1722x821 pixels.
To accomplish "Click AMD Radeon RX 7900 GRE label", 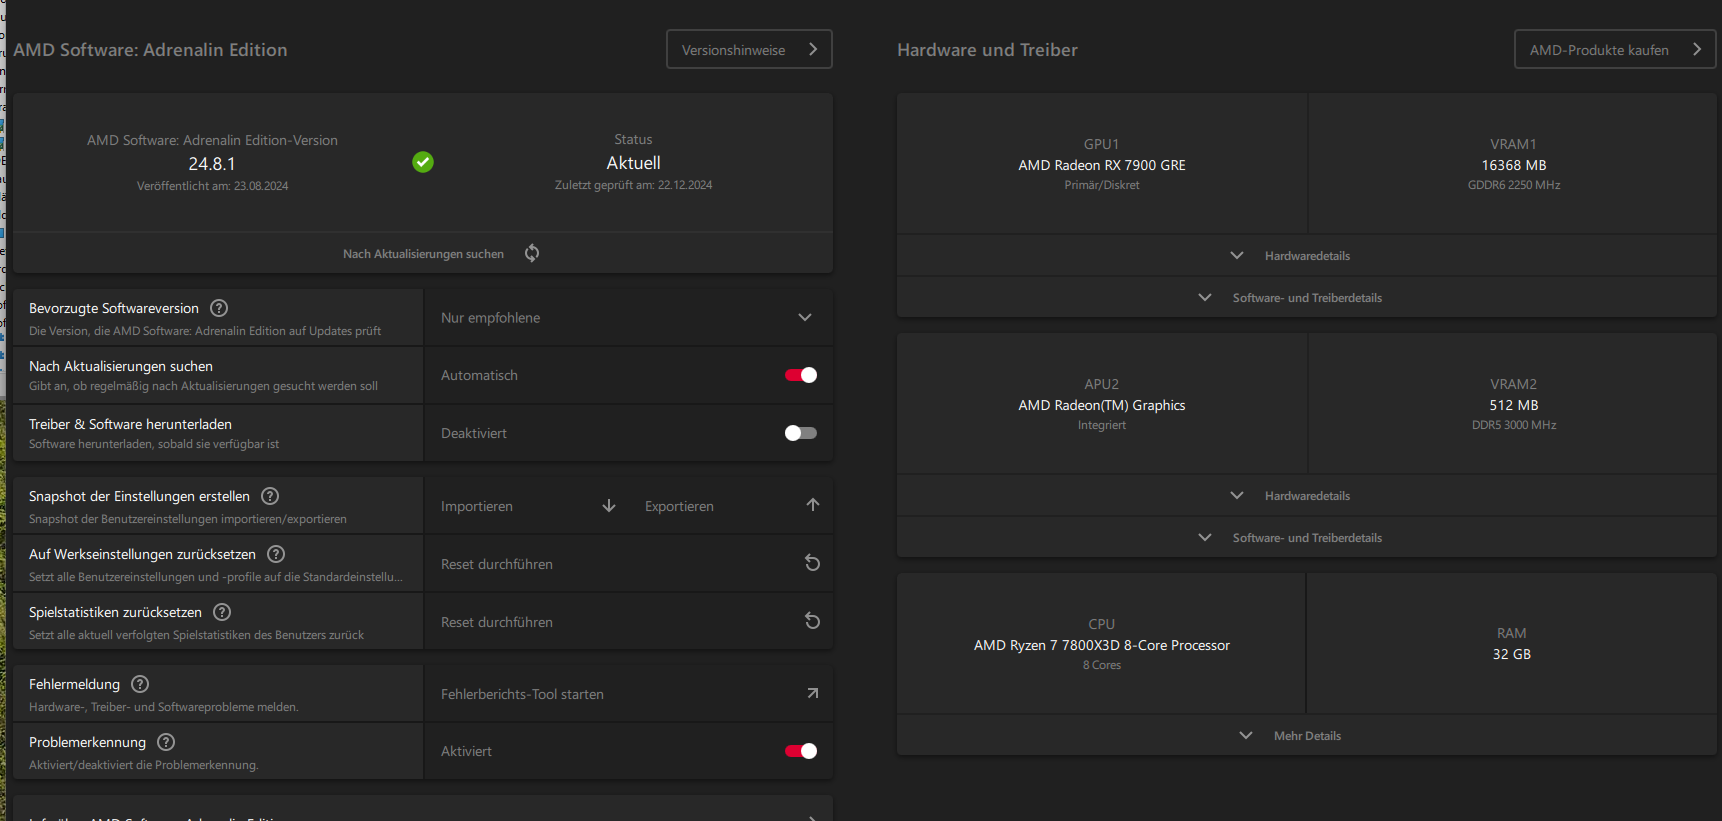I will click(1102, 165).
